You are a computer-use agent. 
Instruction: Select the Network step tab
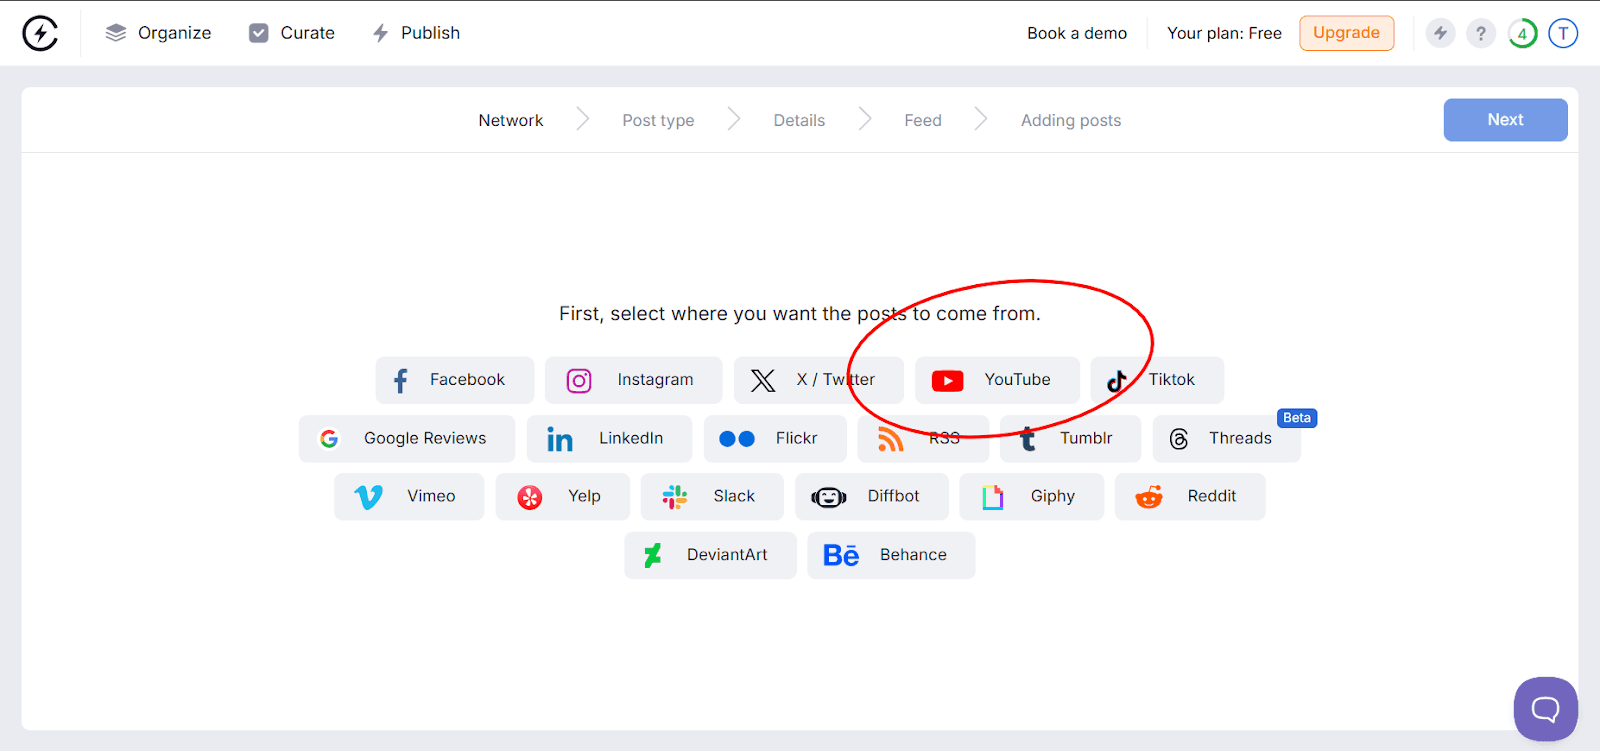tap(510, 120)
